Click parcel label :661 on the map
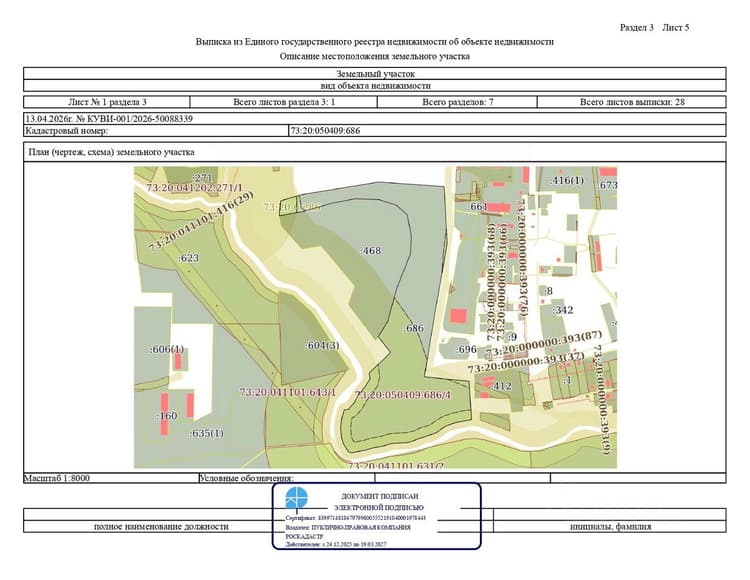 pyautogui.click(x=477, y=207)
